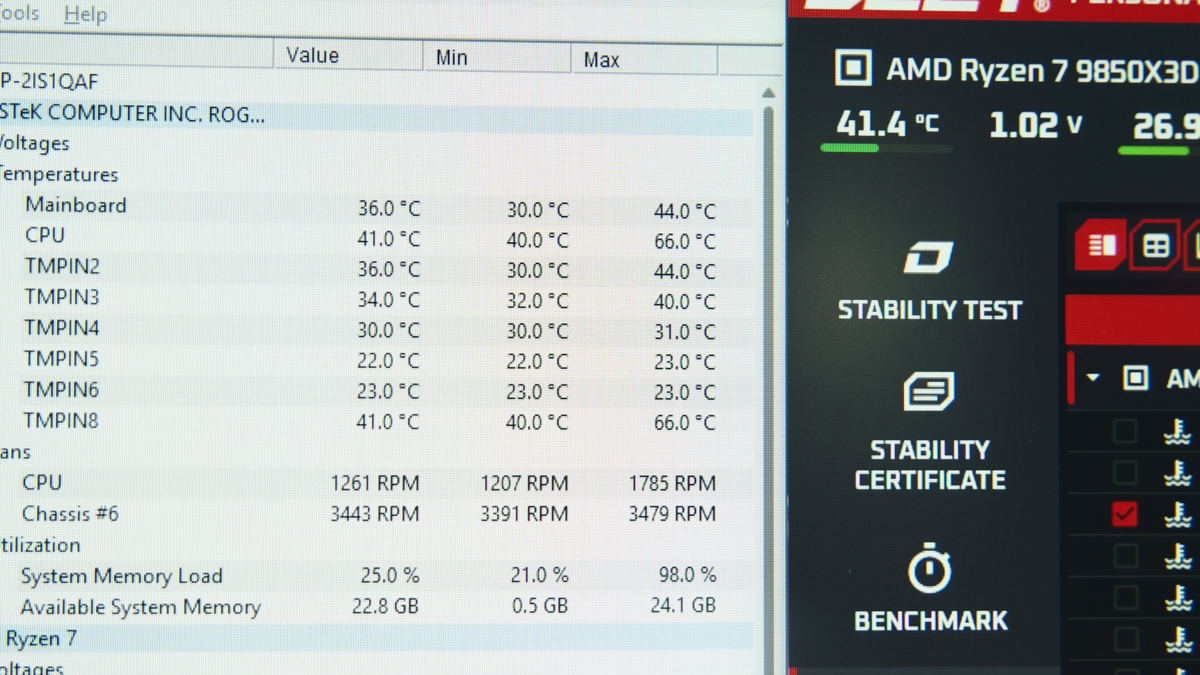Select the Fans tree node
The image size is (1200, 675).
point(15,452)
